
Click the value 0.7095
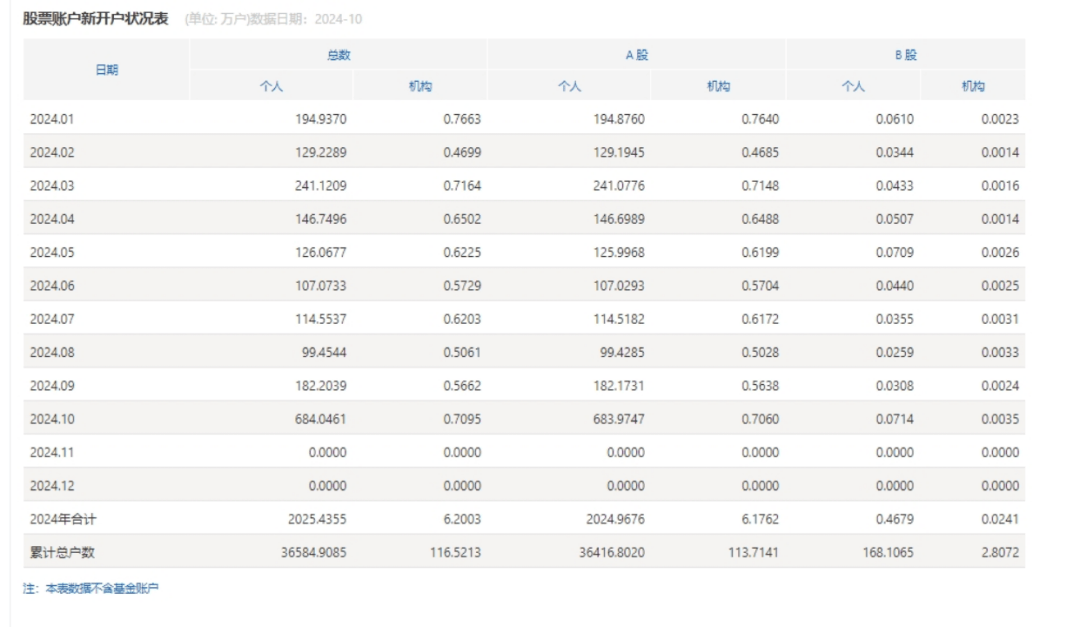[462, 419]
